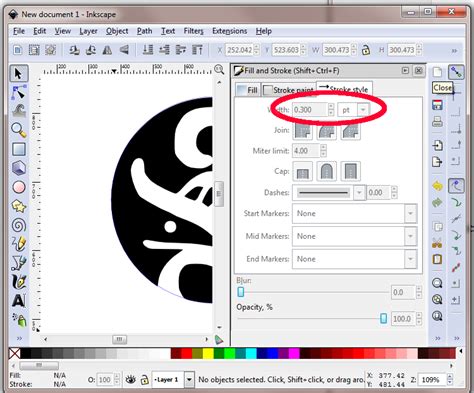Open the Object menu
474x393 pixels.
pyautogui.click(x=117, y=31)
